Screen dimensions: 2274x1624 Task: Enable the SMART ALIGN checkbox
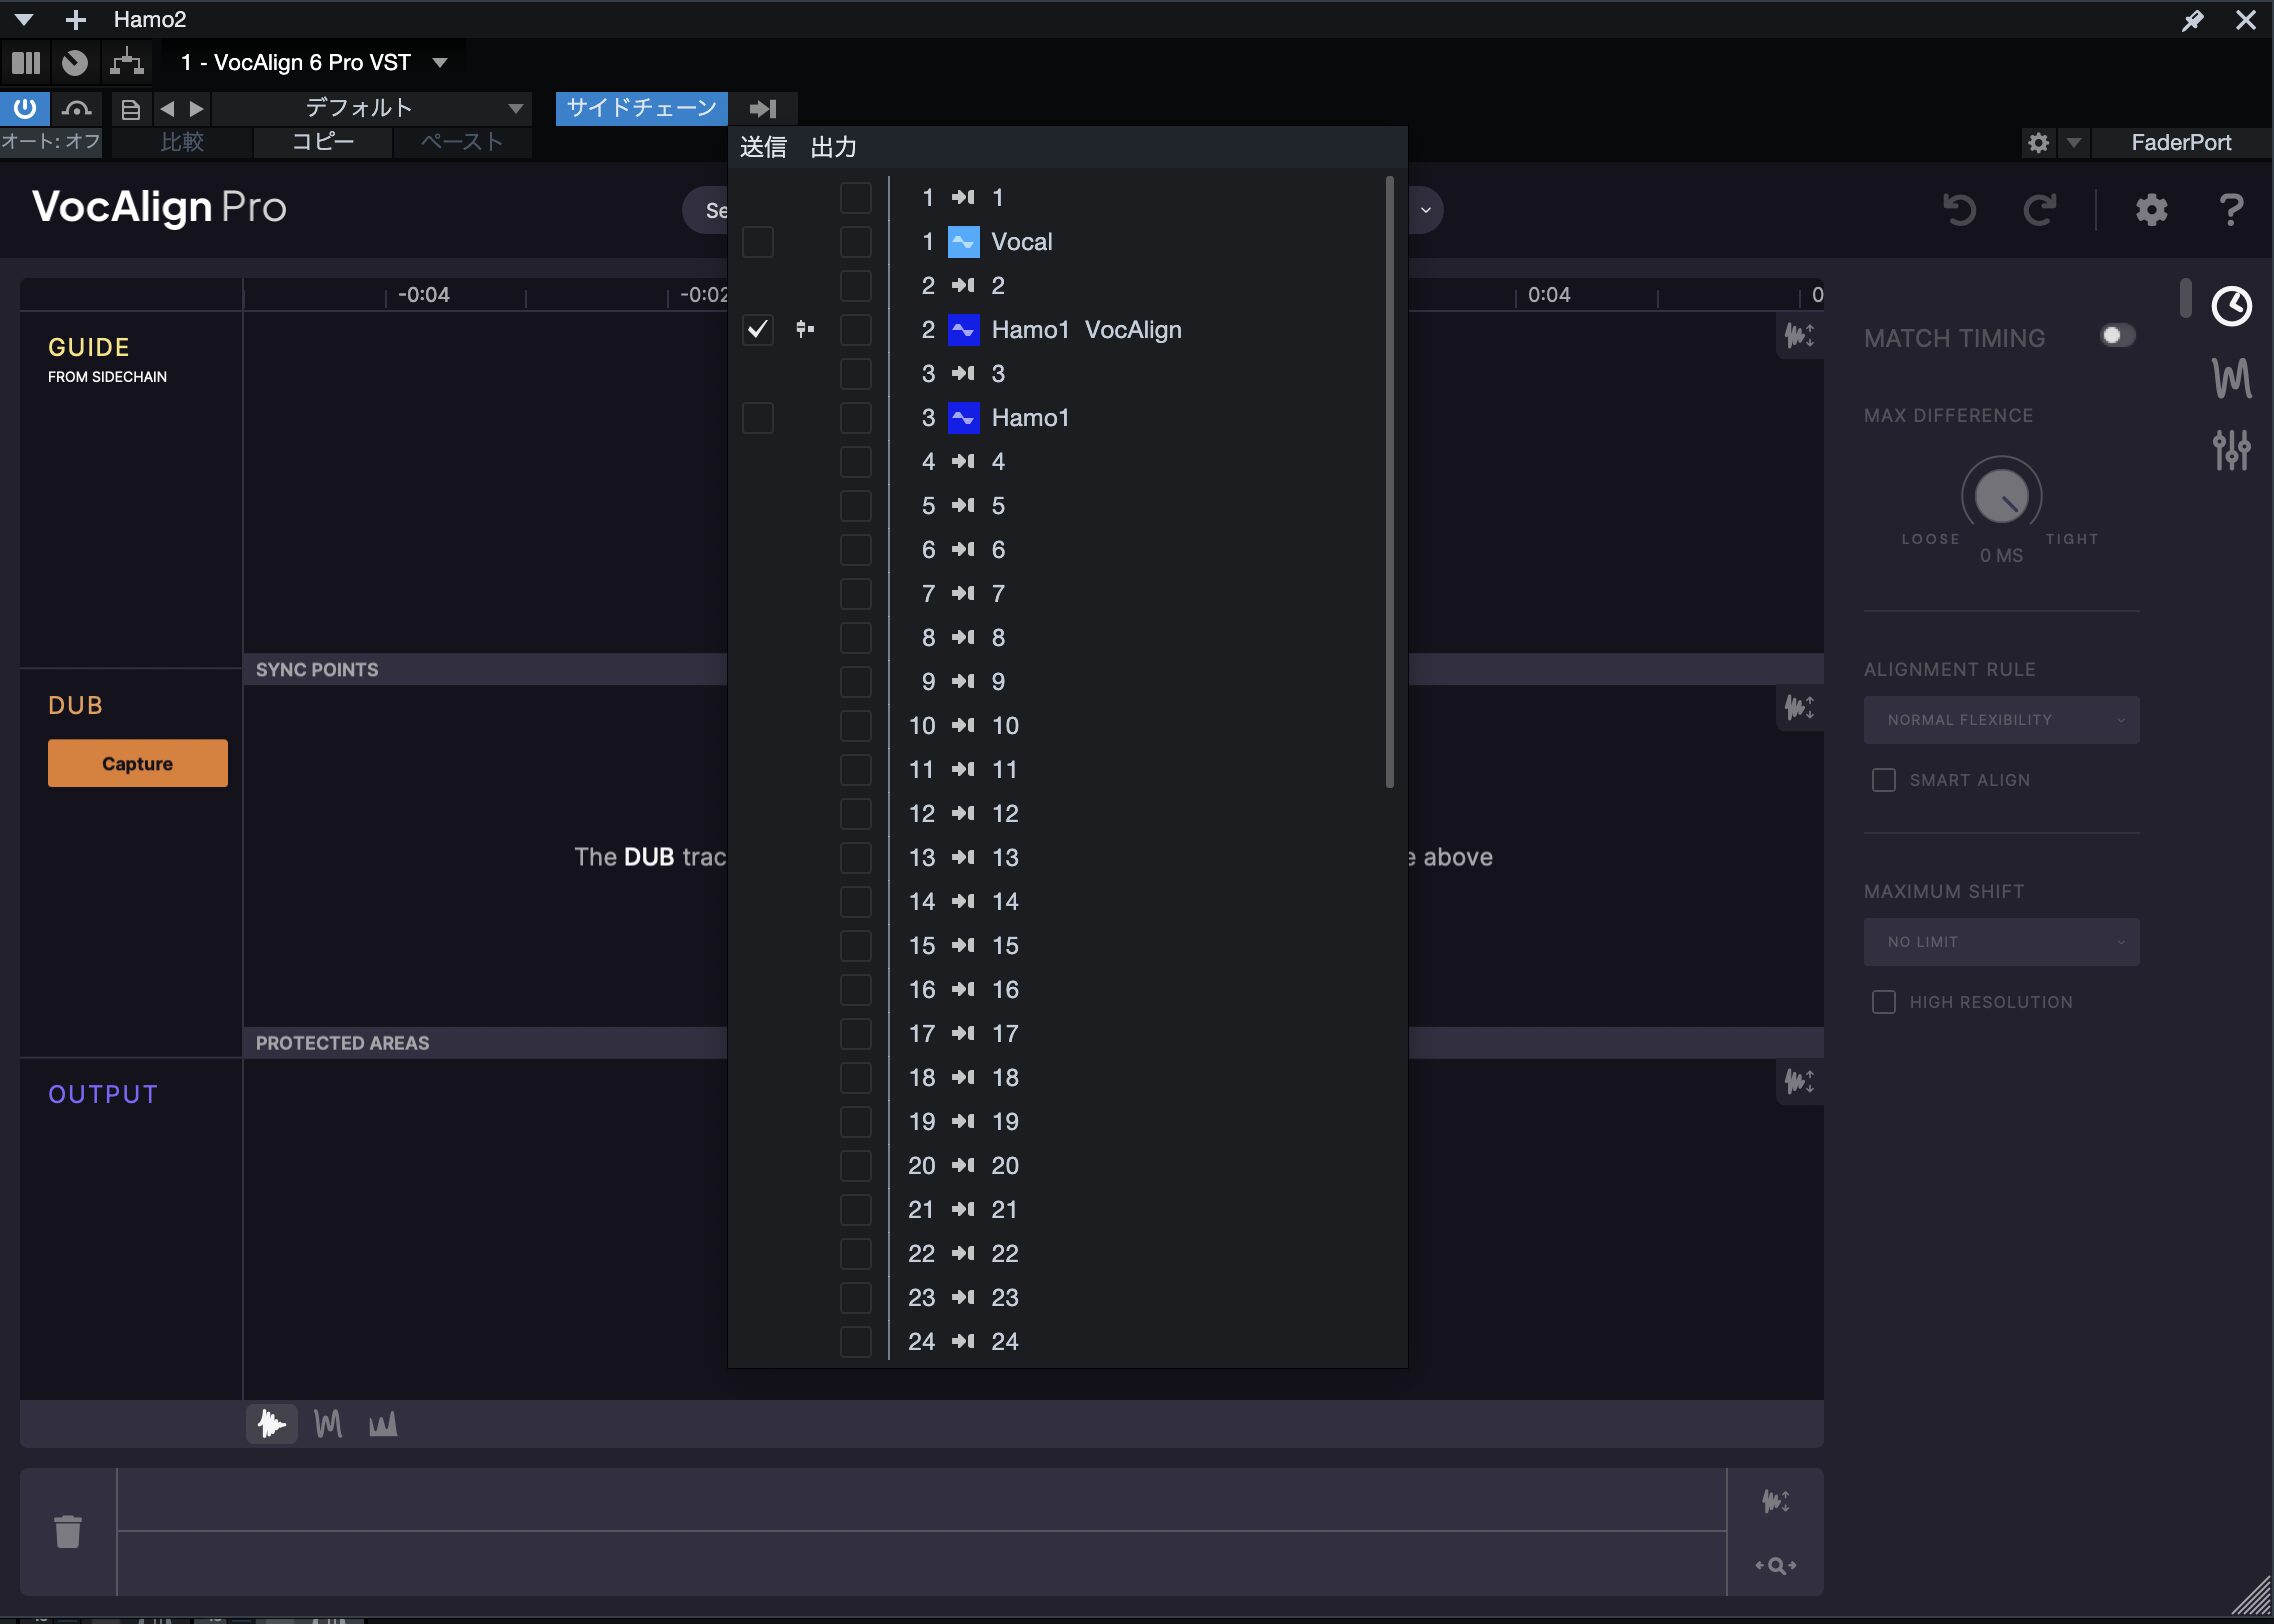(1883, 780)
